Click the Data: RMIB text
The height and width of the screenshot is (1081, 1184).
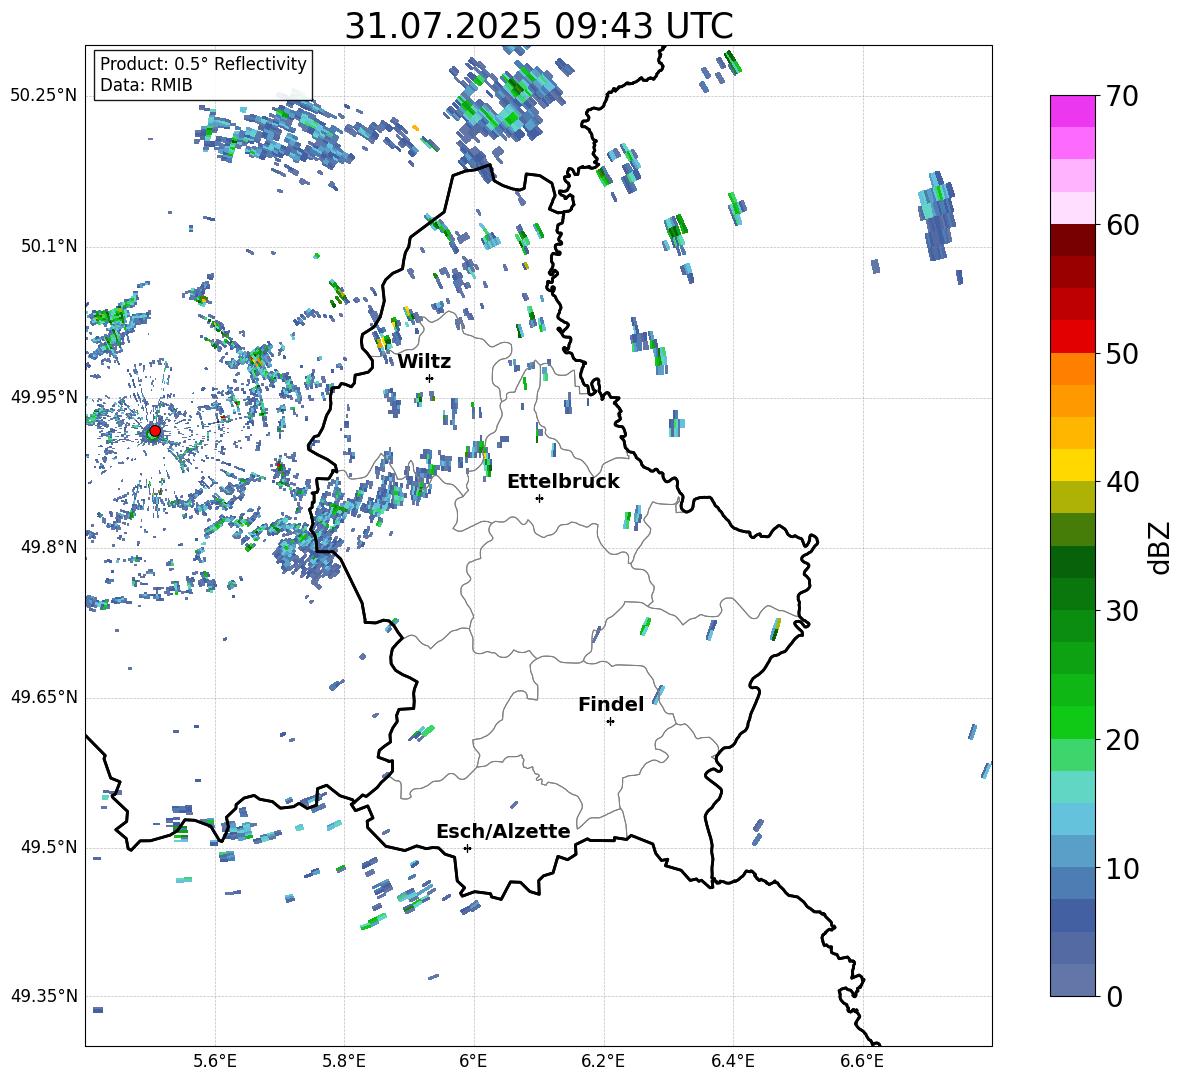pyautogui.click(x=146, y=85)
